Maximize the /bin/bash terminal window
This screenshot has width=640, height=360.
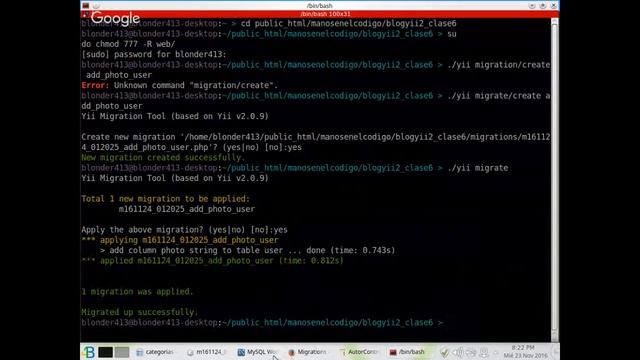[542, 5]
